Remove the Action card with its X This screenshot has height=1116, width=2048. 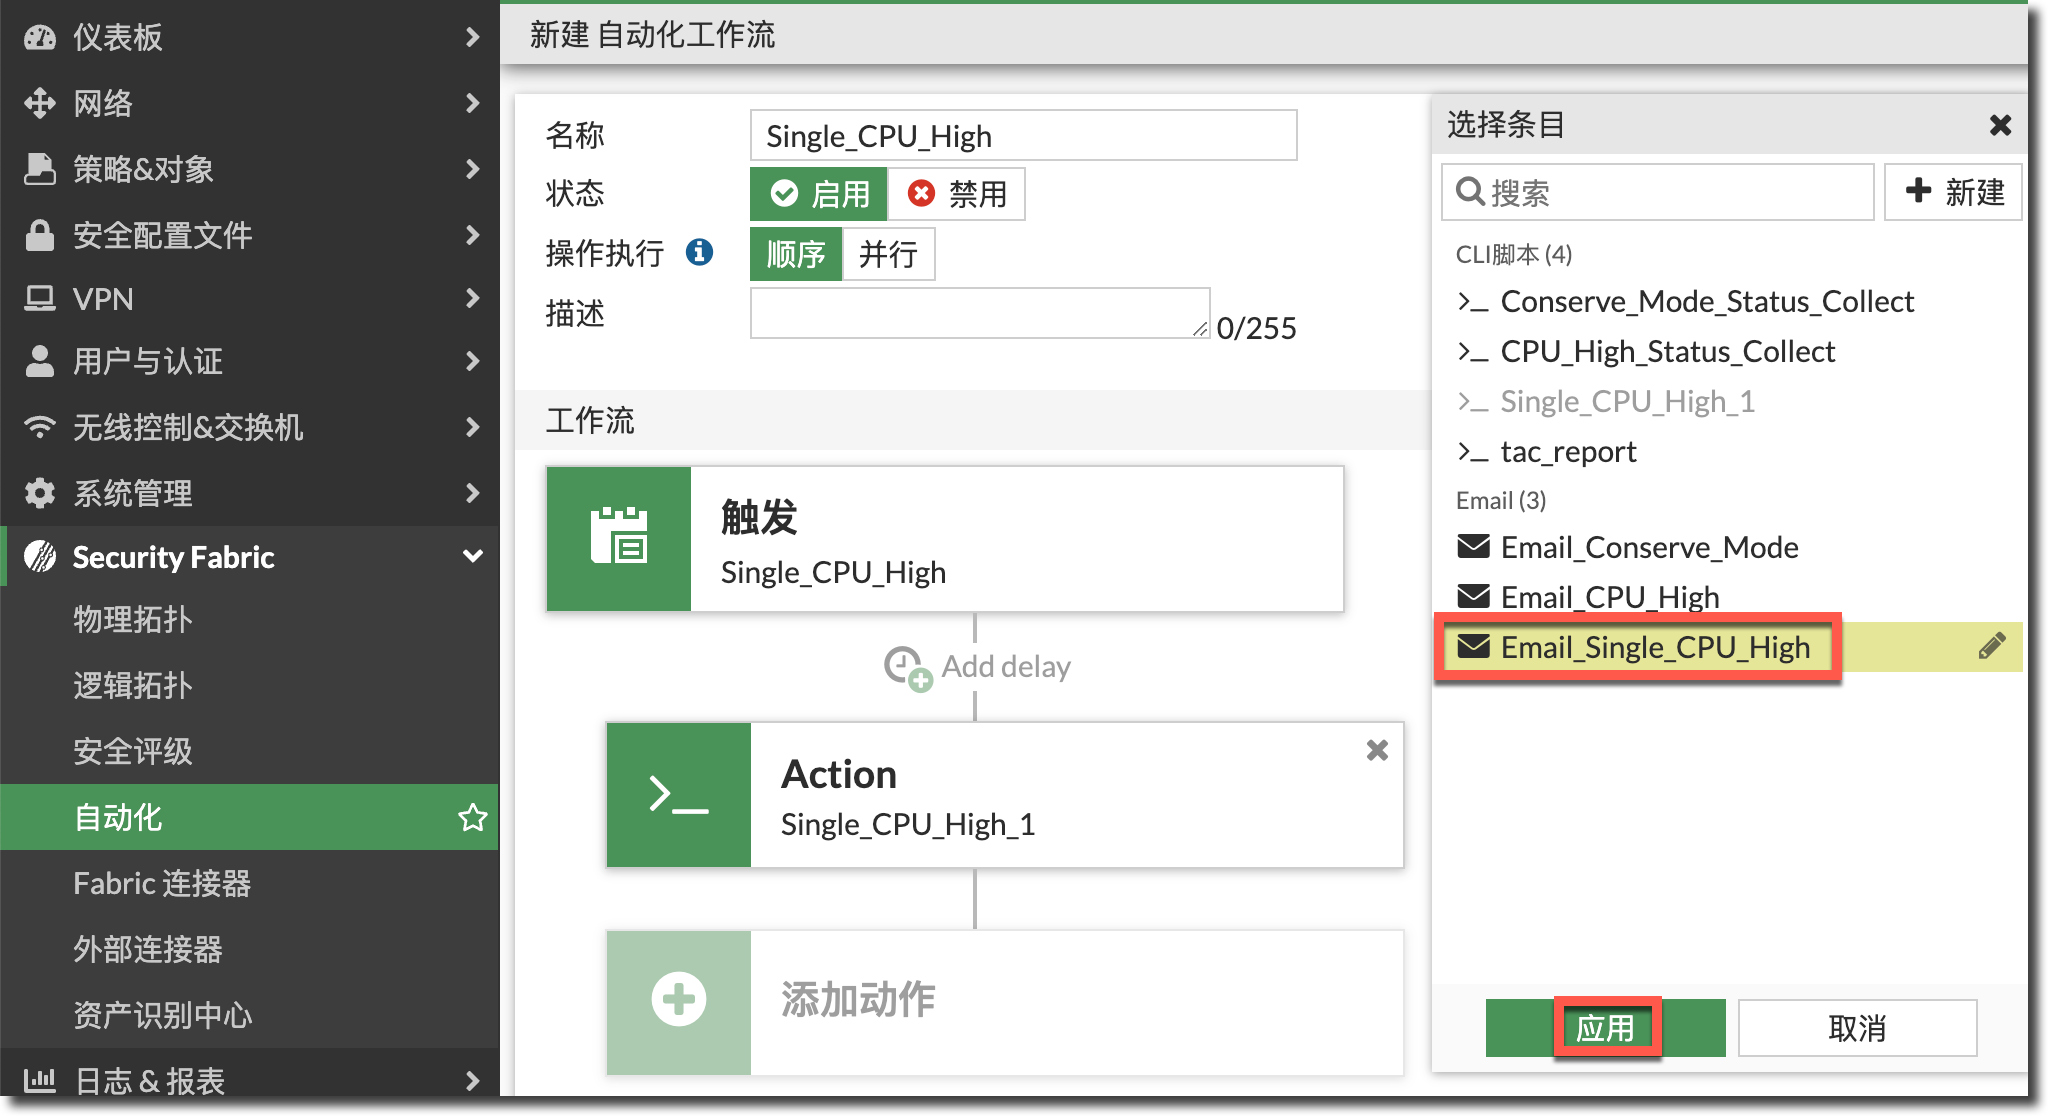[x=1377, y=750]
